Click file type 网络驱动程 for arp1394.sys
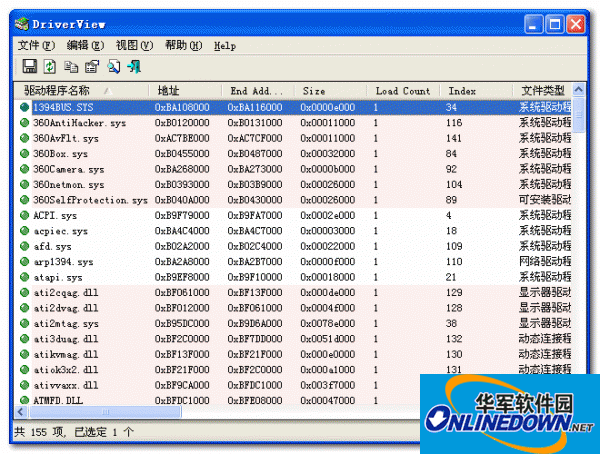This screenshot has width=600, height=454. tap(545, 261)
